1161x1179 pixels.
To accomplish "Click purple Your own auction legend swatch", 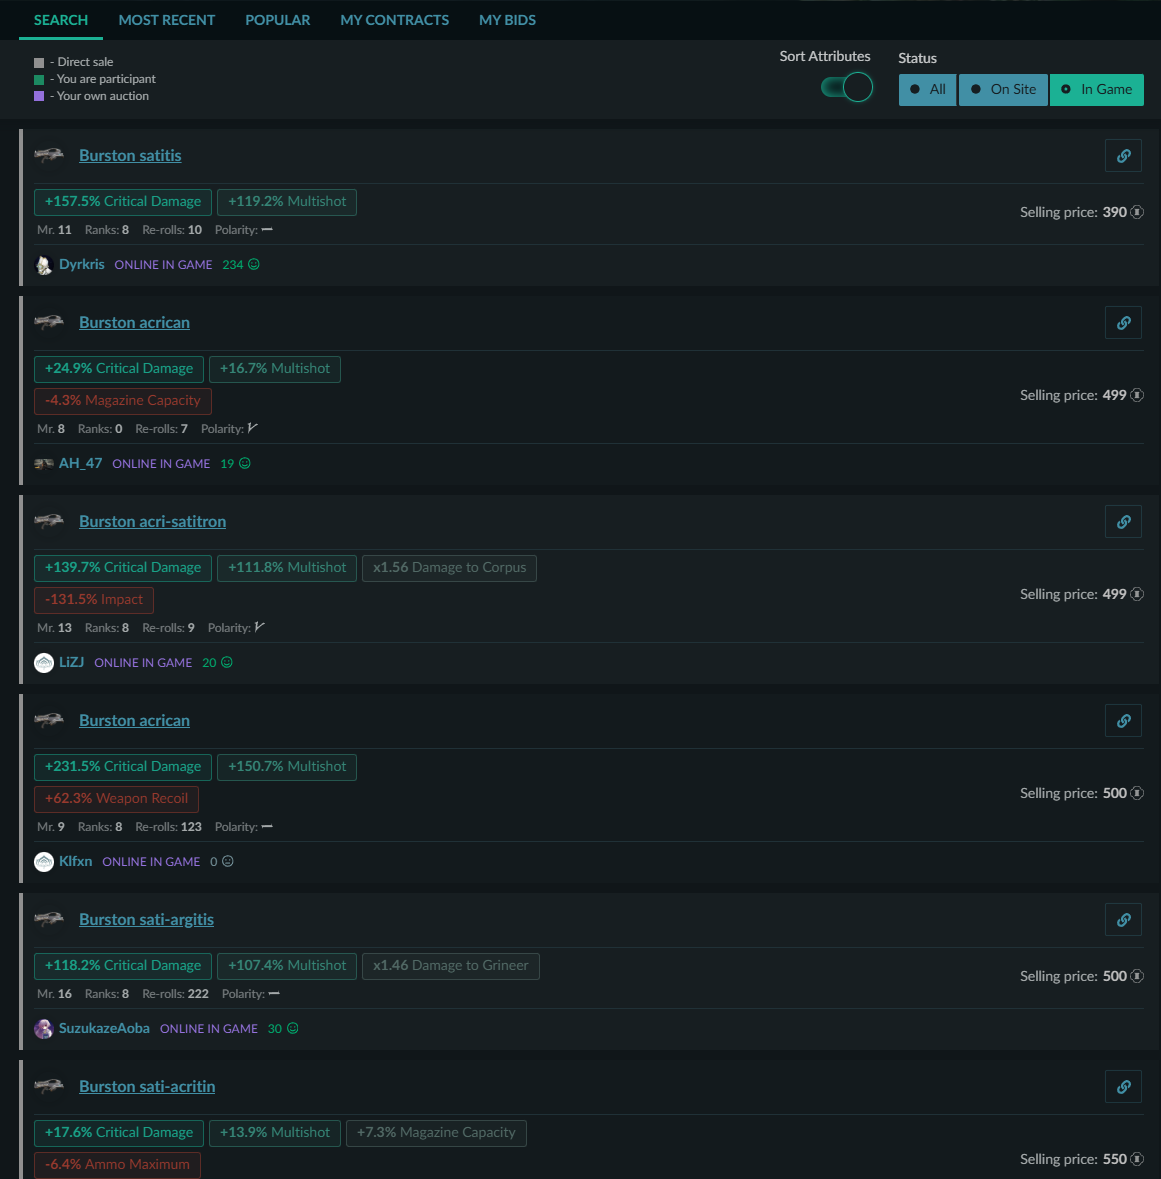I will pos(39,96).
